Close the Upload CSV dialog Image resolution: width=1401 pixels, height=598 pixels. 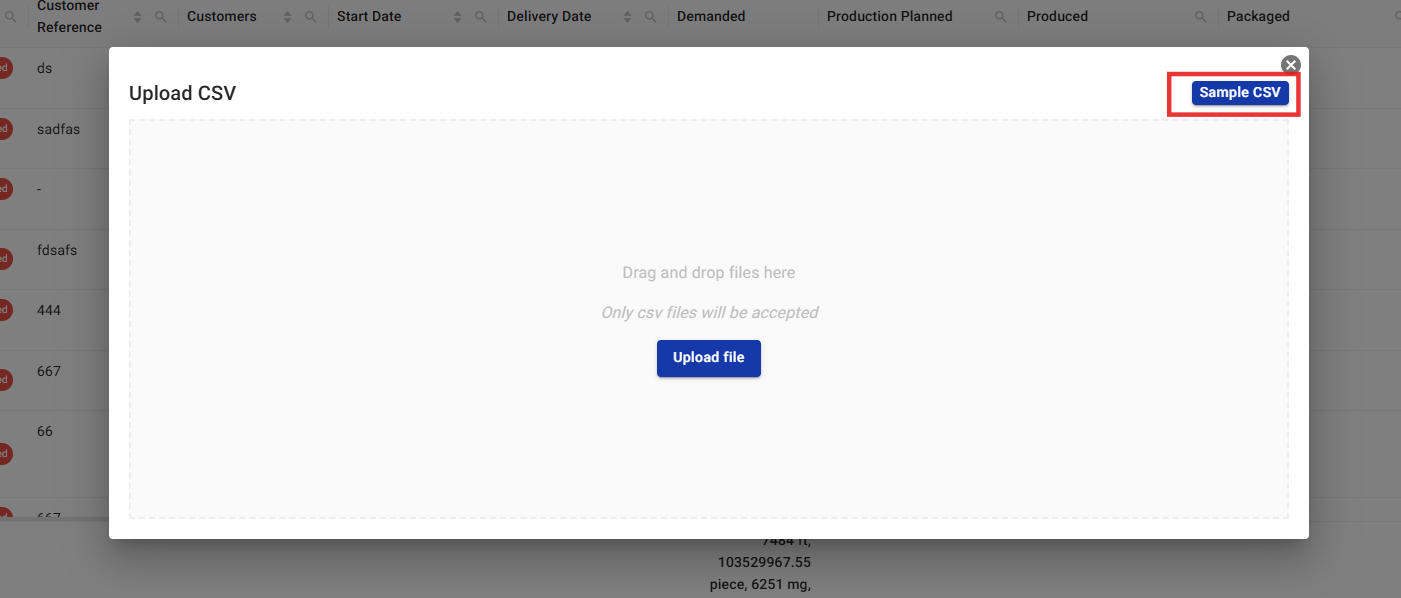[x=1291, y=65]
